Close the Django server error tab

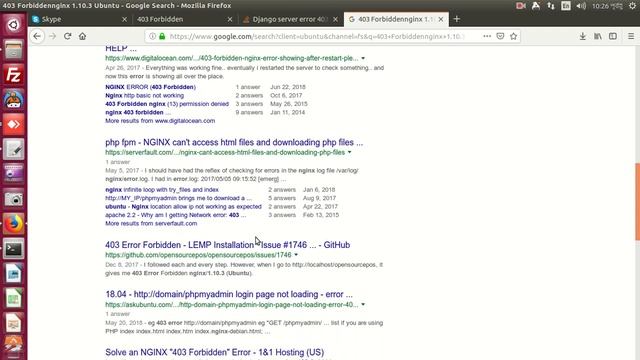335,19
